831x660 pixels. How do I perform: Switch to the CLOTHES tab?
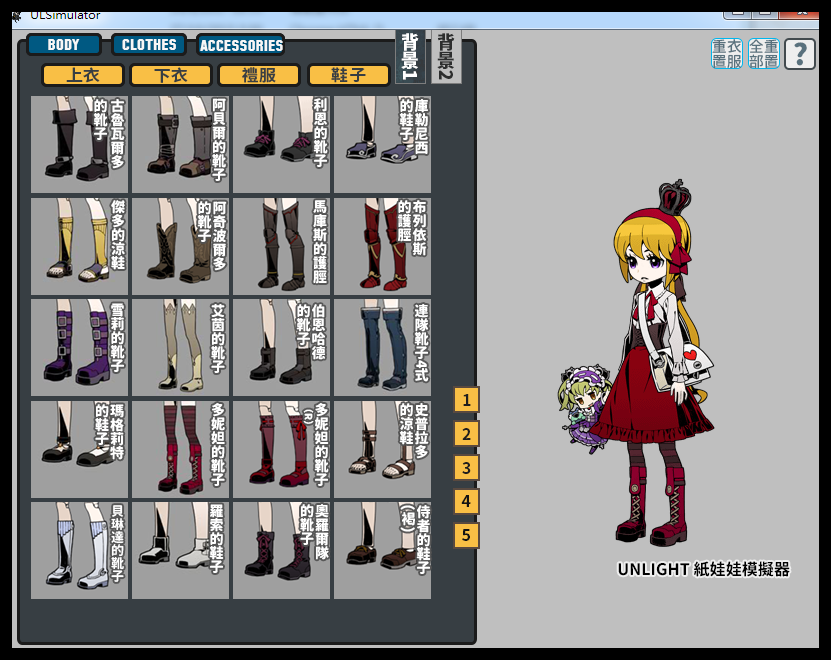point(149,45)
